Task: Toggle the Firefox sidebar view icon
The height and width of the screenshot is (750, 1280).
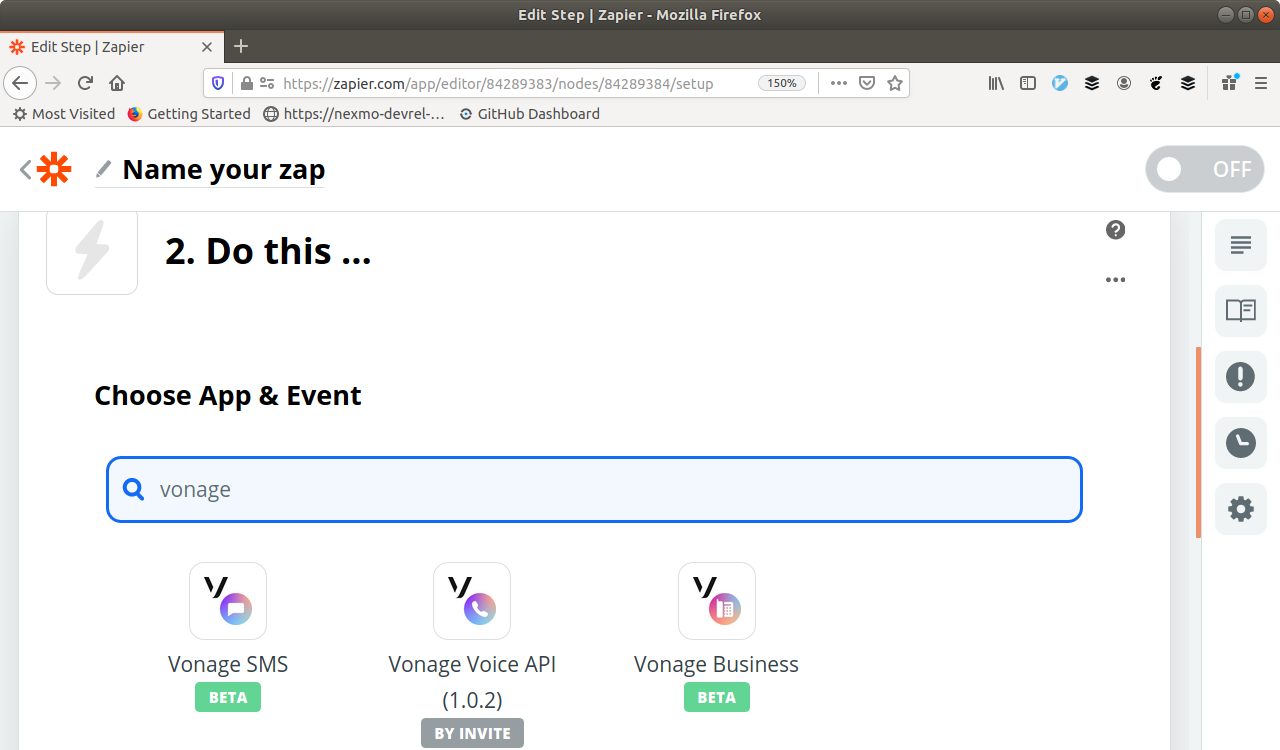Action: (x=1028, y=83)
